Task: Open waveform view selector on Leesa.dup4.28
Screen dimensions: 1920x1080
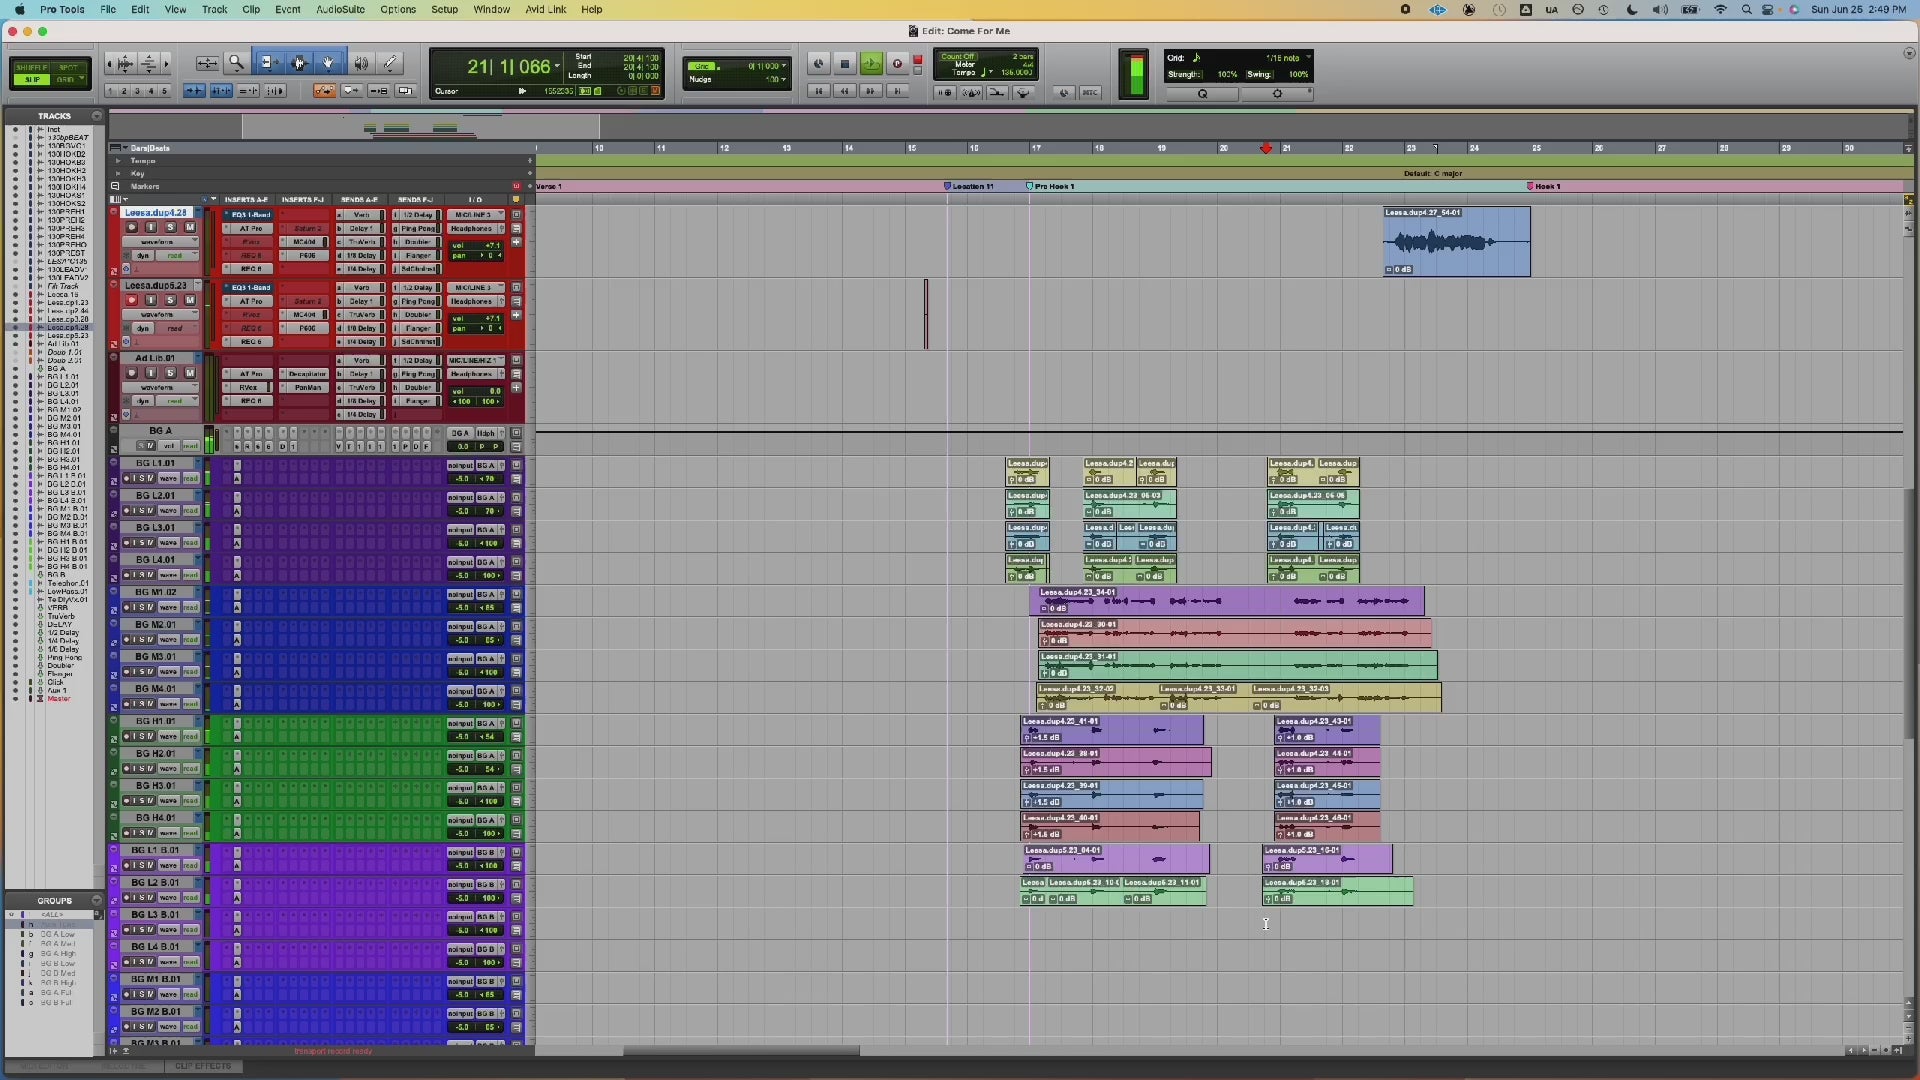Action: pyautogui.click(x=160, y=242)
